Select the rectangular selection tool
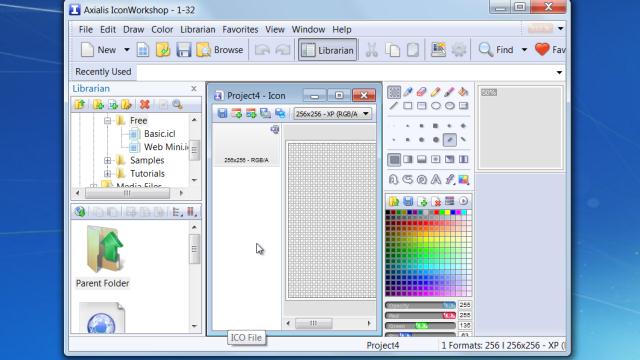This screenshot has width=640, height=360. pos(394,92)
